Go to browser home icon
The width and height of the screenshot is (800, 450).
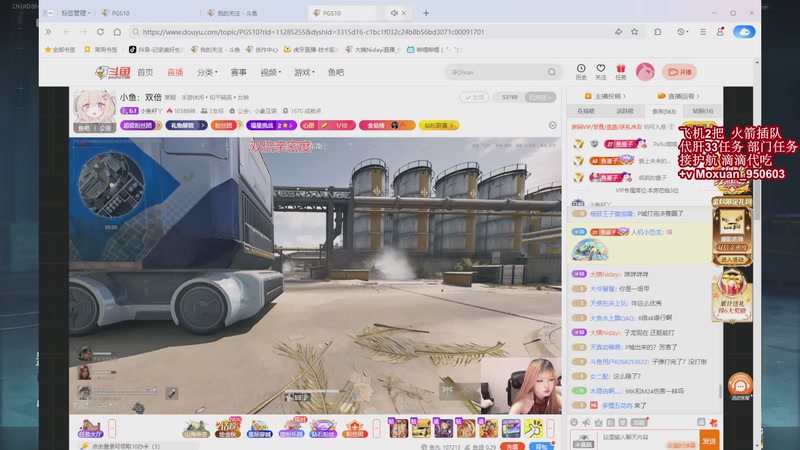(x=117, y=32)
